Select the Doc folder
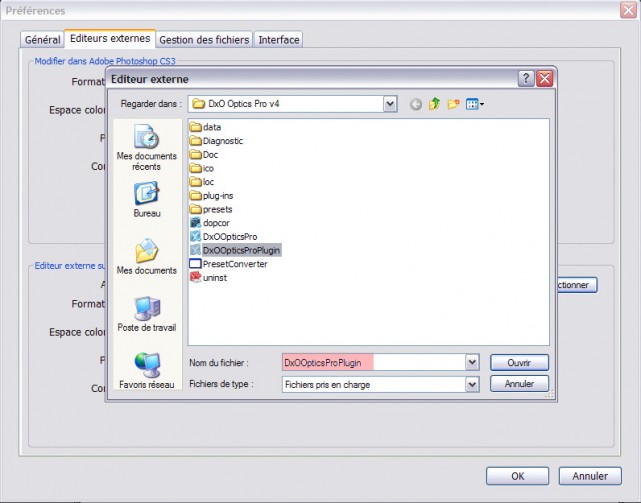The width and height of the screenshot is (641, 503). (204, 155)
